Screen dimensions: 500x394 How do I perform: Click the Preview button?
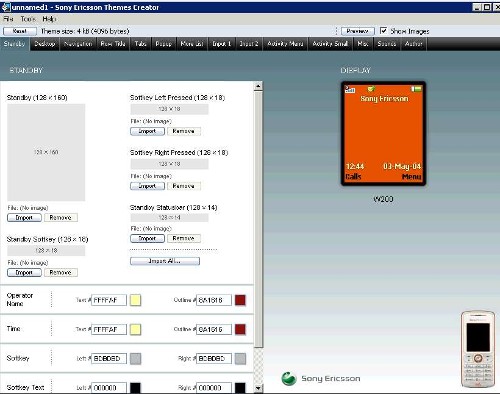click(x=358, y=31)
